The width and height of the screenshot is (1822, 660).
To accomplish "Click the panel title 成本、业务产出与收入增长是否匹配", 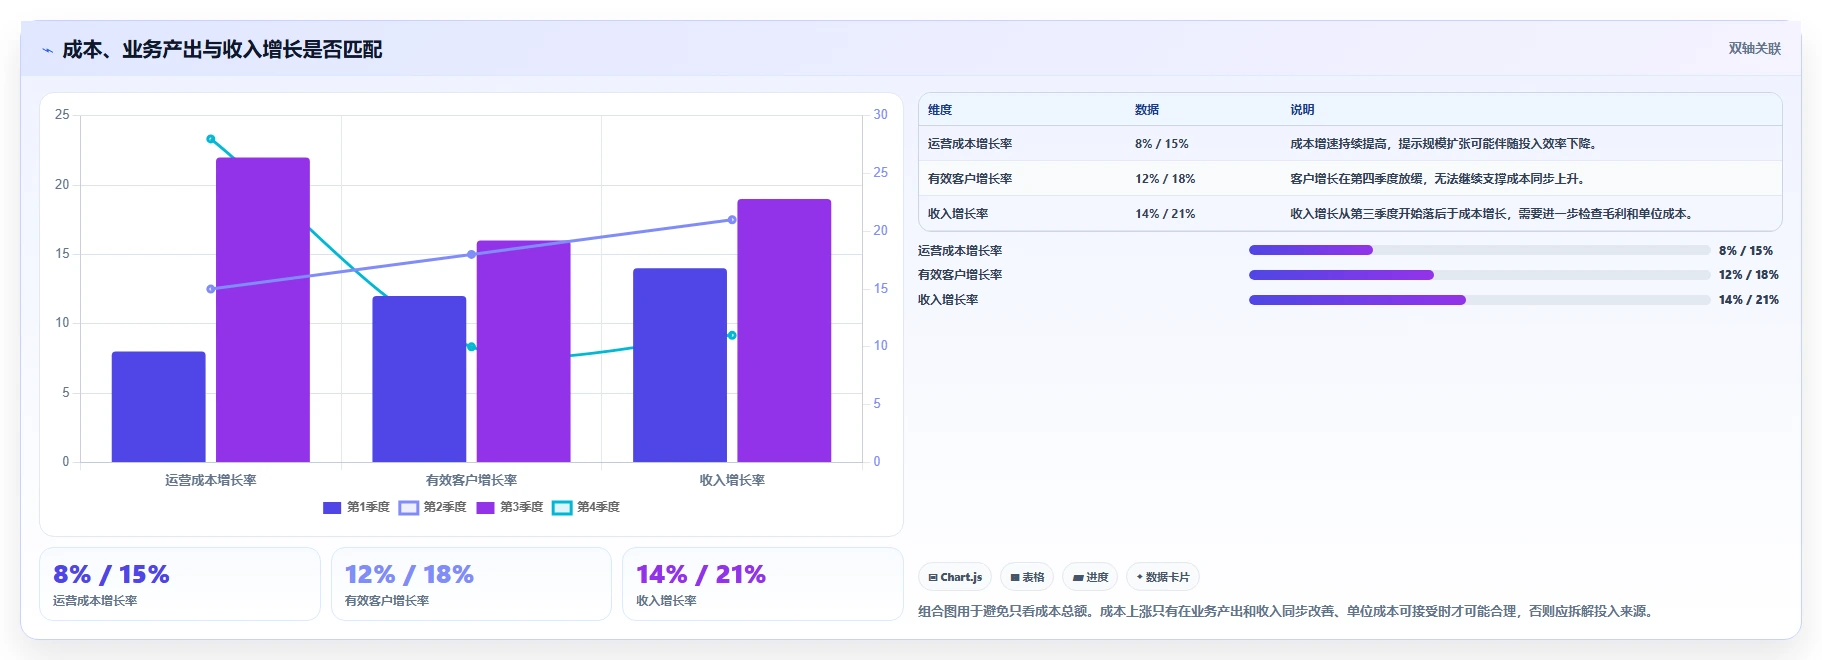I will click(x=222, y=50).
